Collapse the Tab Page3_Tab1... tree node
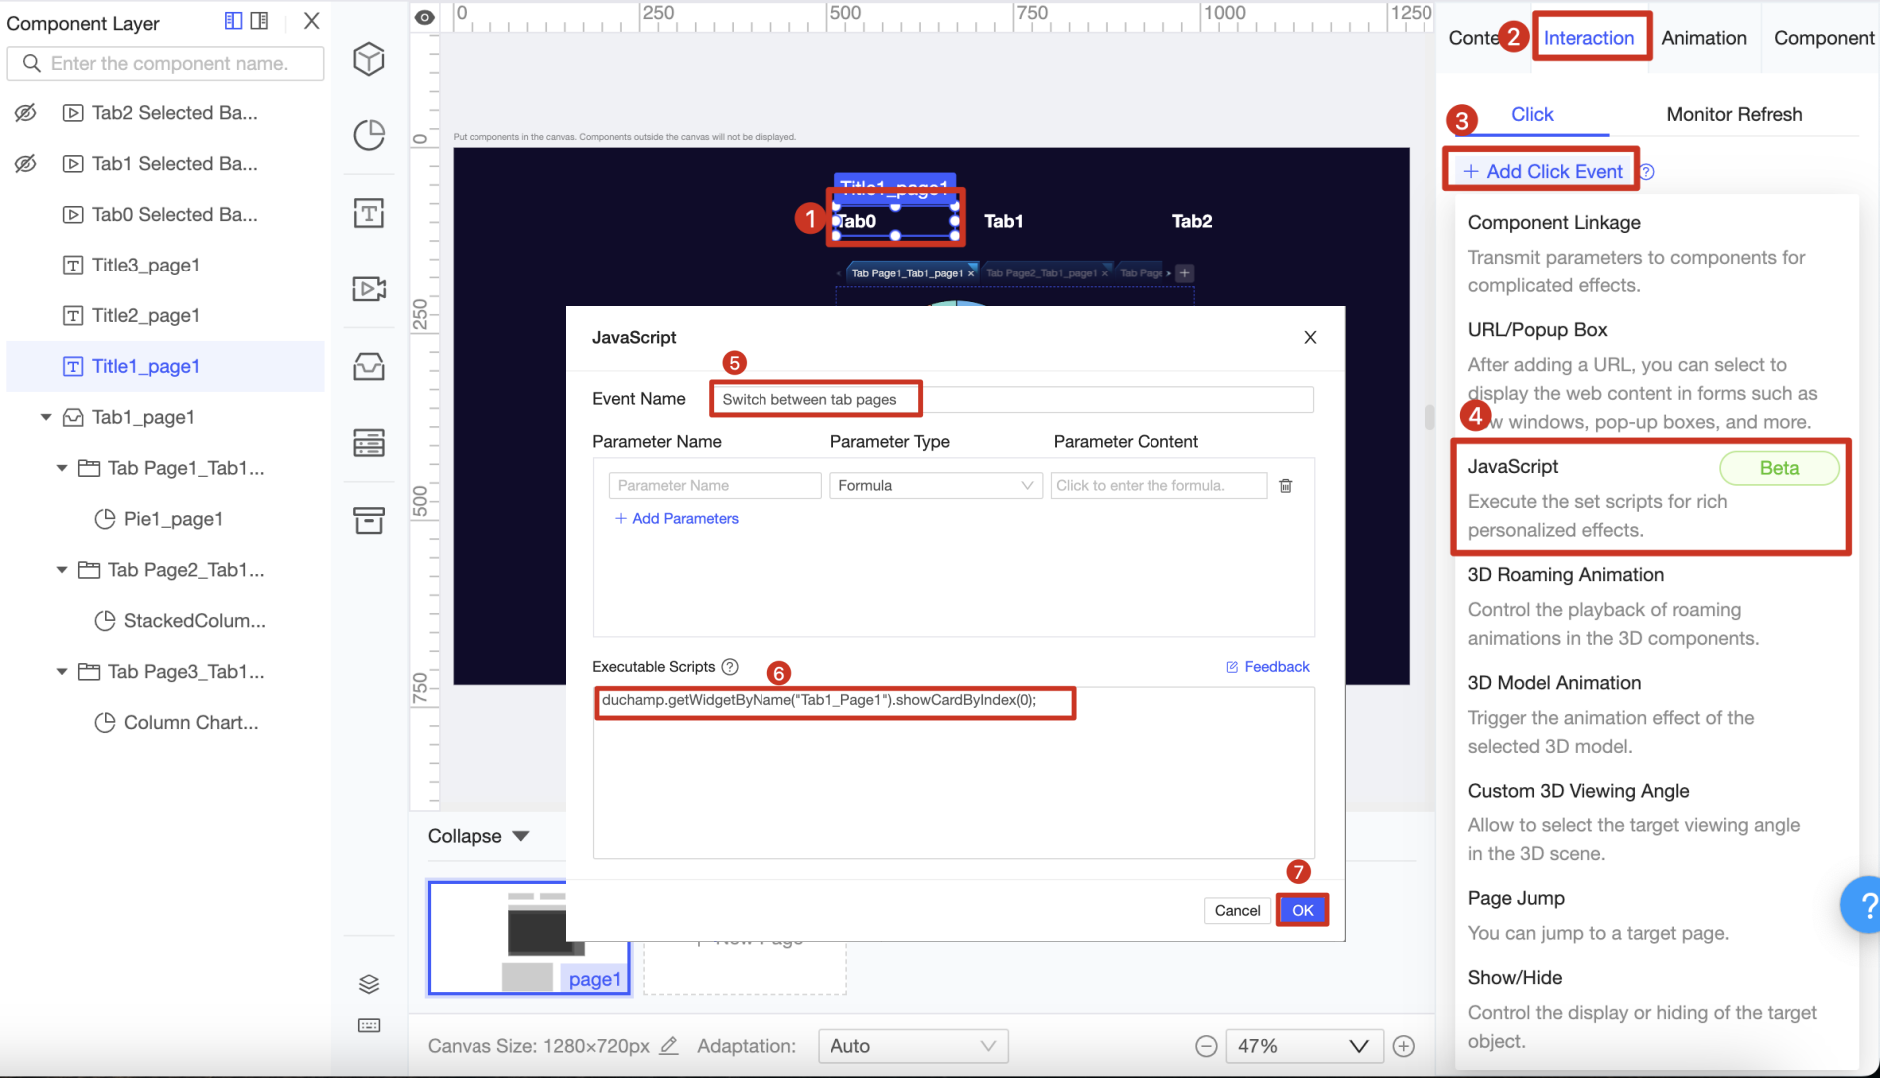Image resolution: width=1882 pixels, height=1080 pixels. [x=61, y=672]
